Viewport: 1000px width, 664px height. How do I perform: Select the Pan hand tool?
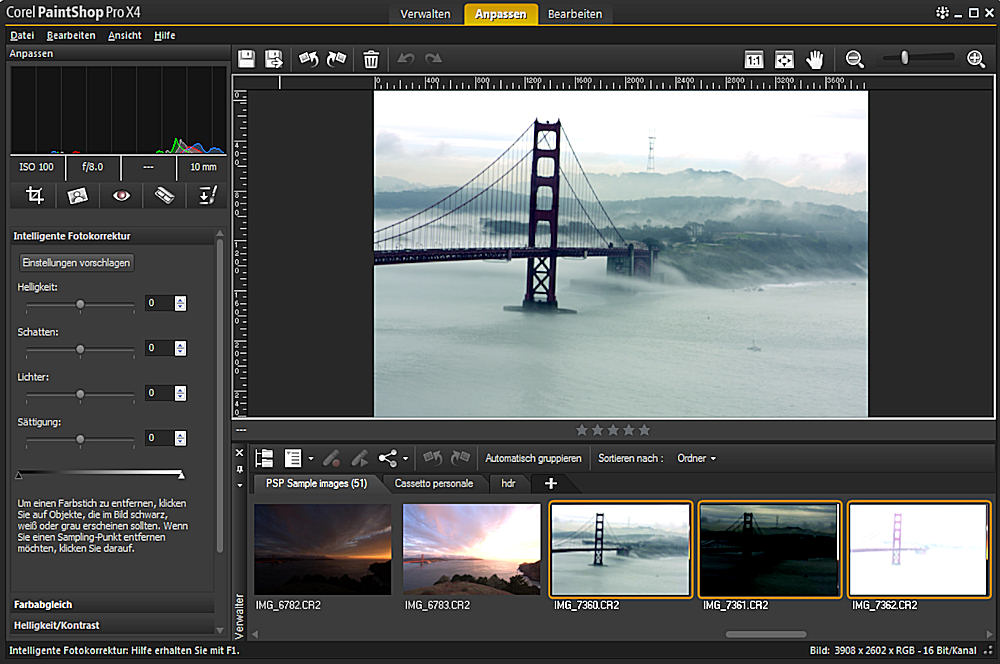[x=814, y=59]
